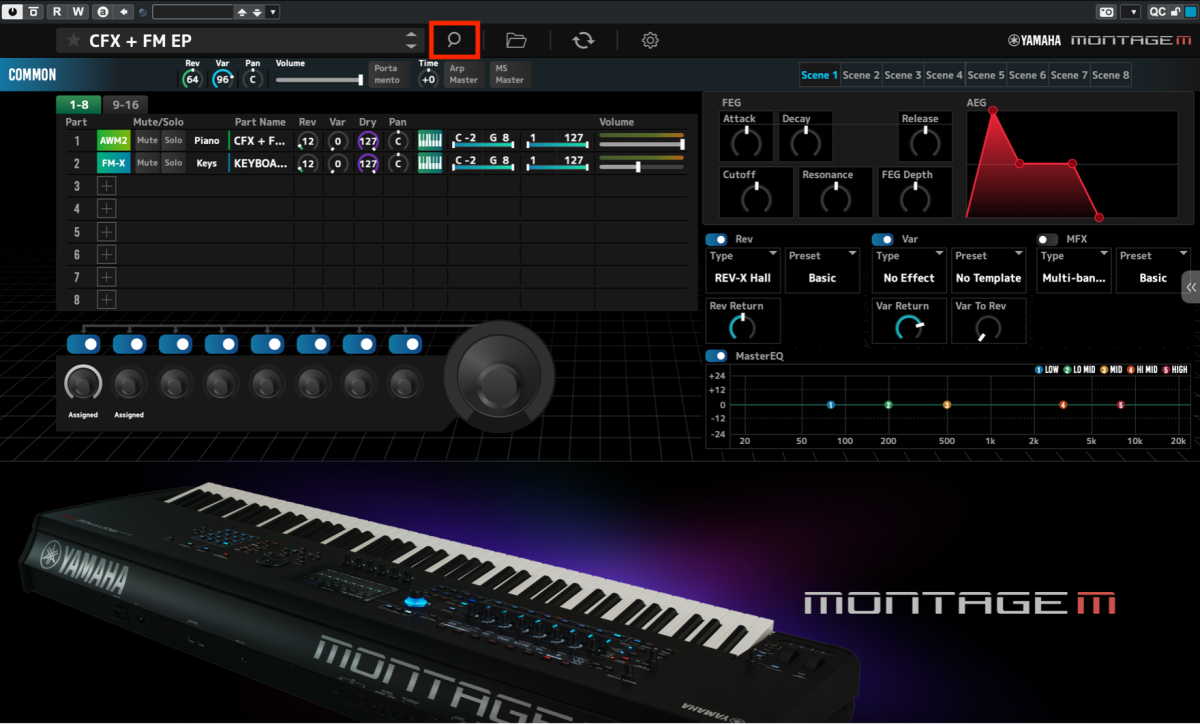The width and height of the screenshot is (1200, 725).
Task: Open the performance search magnifier icon
Action: pos(454,40)
